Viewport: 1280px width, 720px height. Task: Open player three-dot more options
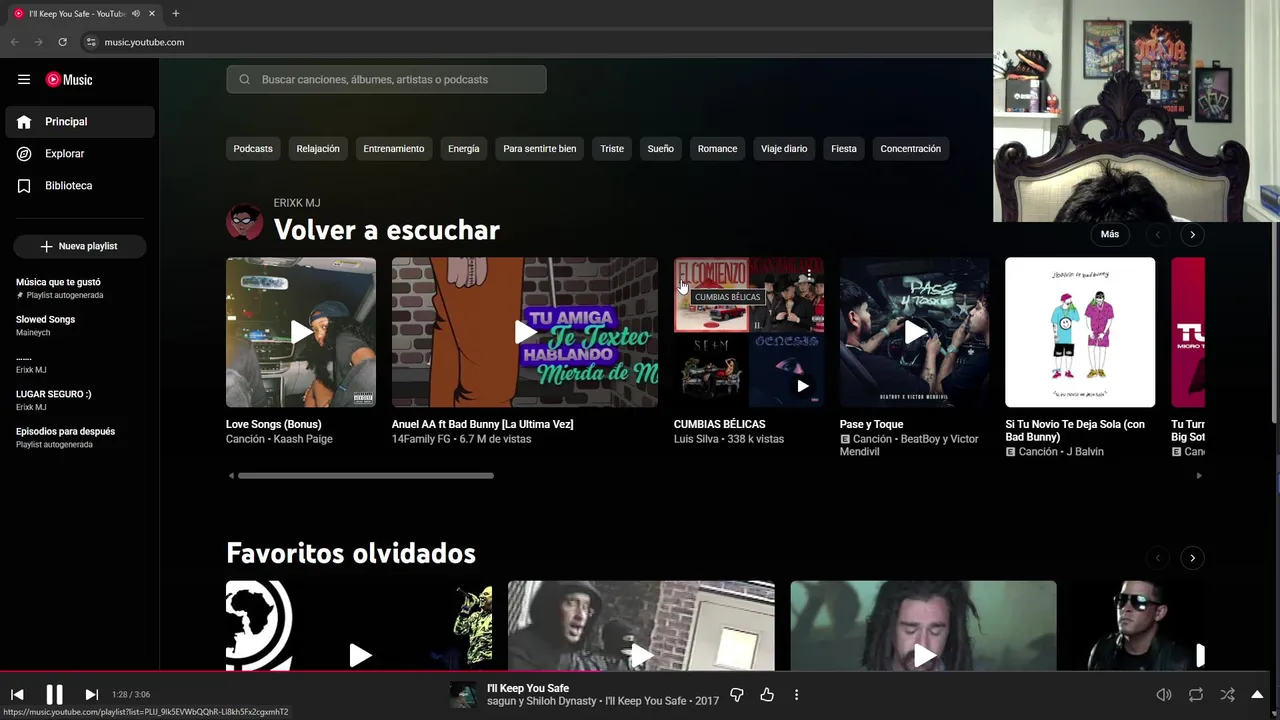click(x=796, y=695)
